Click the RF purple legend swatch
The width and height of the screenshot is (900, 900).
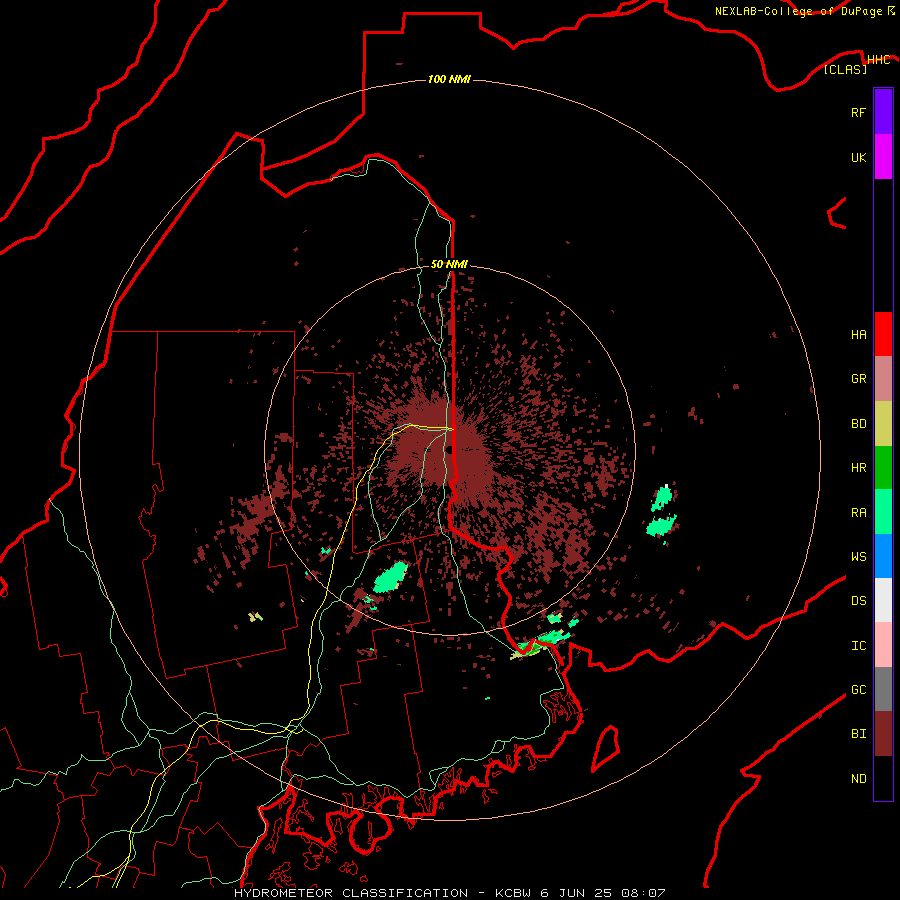[883, 112]
